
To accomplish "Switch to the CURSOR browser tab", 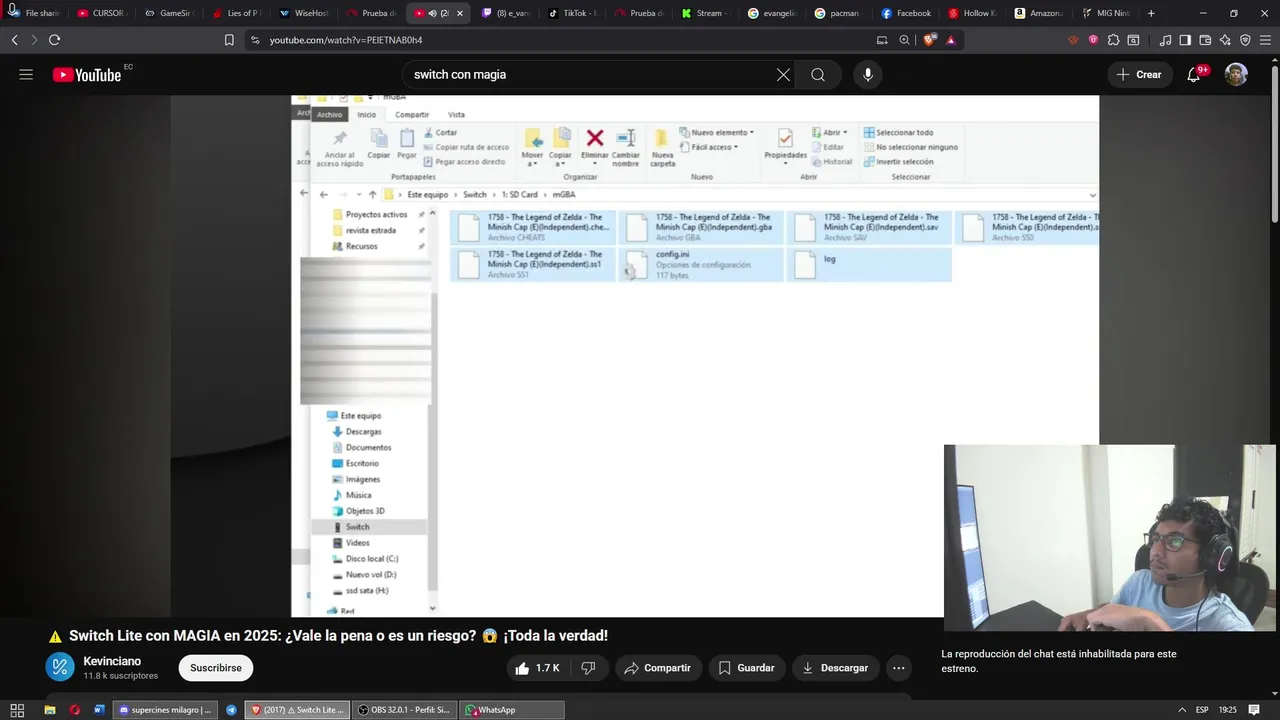I will (101, 13).
